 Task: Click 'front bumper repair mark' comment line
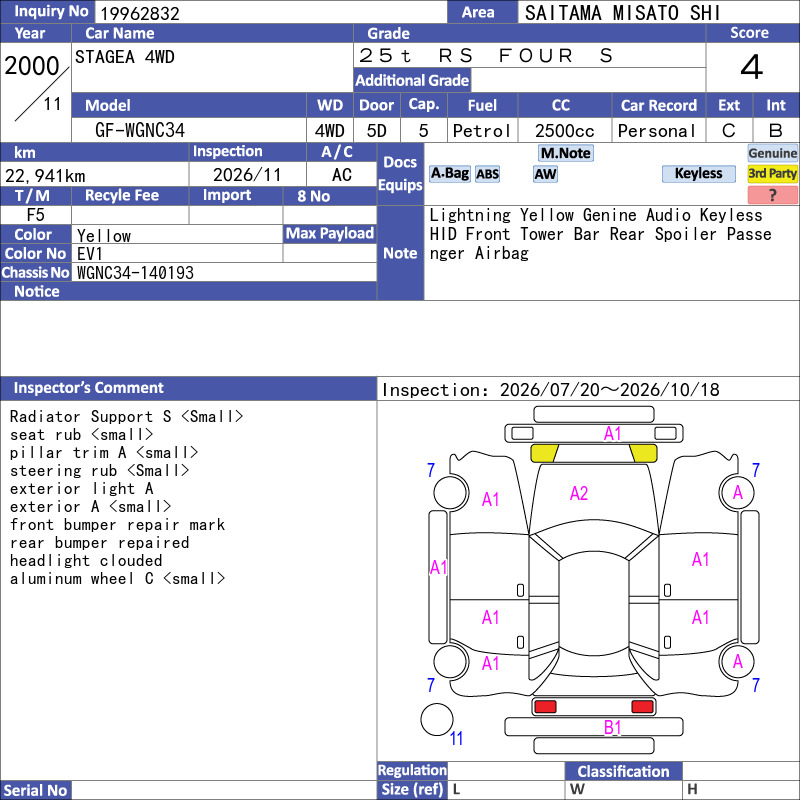tap(117, 524)
